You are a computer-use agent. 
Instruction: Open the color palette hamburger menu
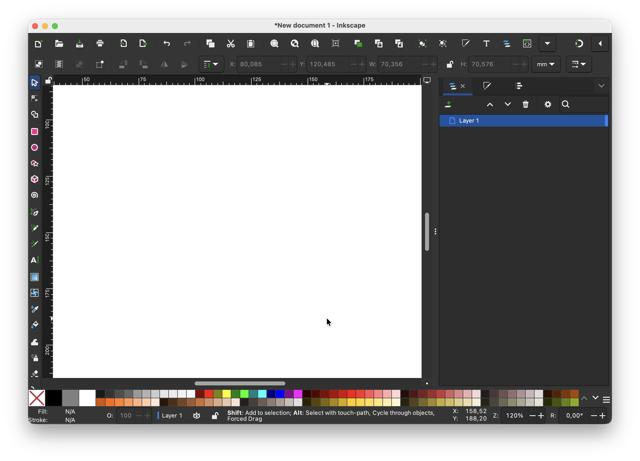[607, 400]
